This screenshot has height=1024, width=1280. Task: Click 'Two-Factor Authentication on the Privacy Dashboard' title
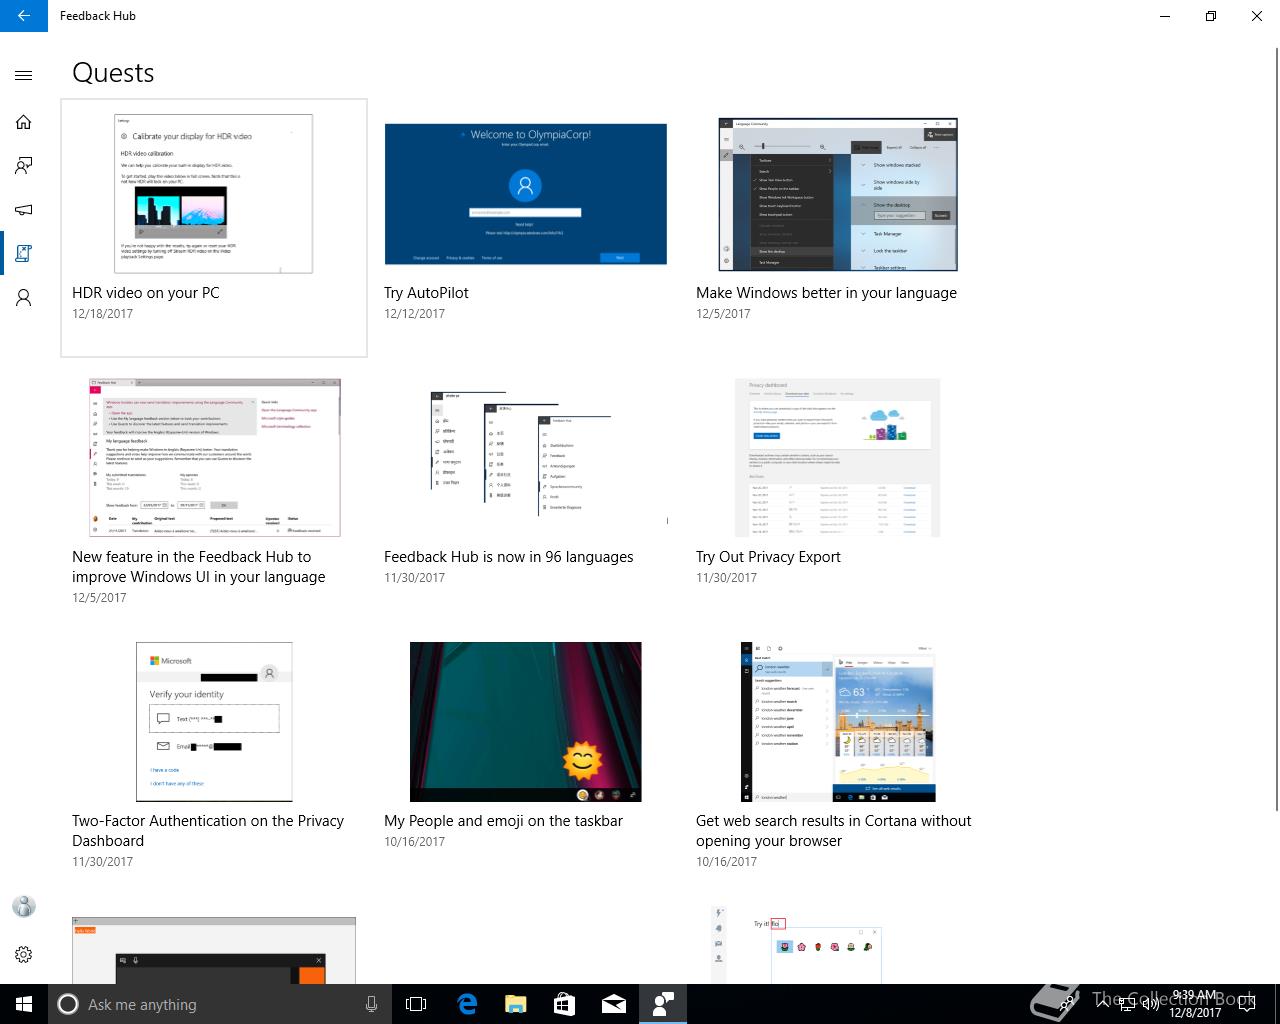pos(208,831)
